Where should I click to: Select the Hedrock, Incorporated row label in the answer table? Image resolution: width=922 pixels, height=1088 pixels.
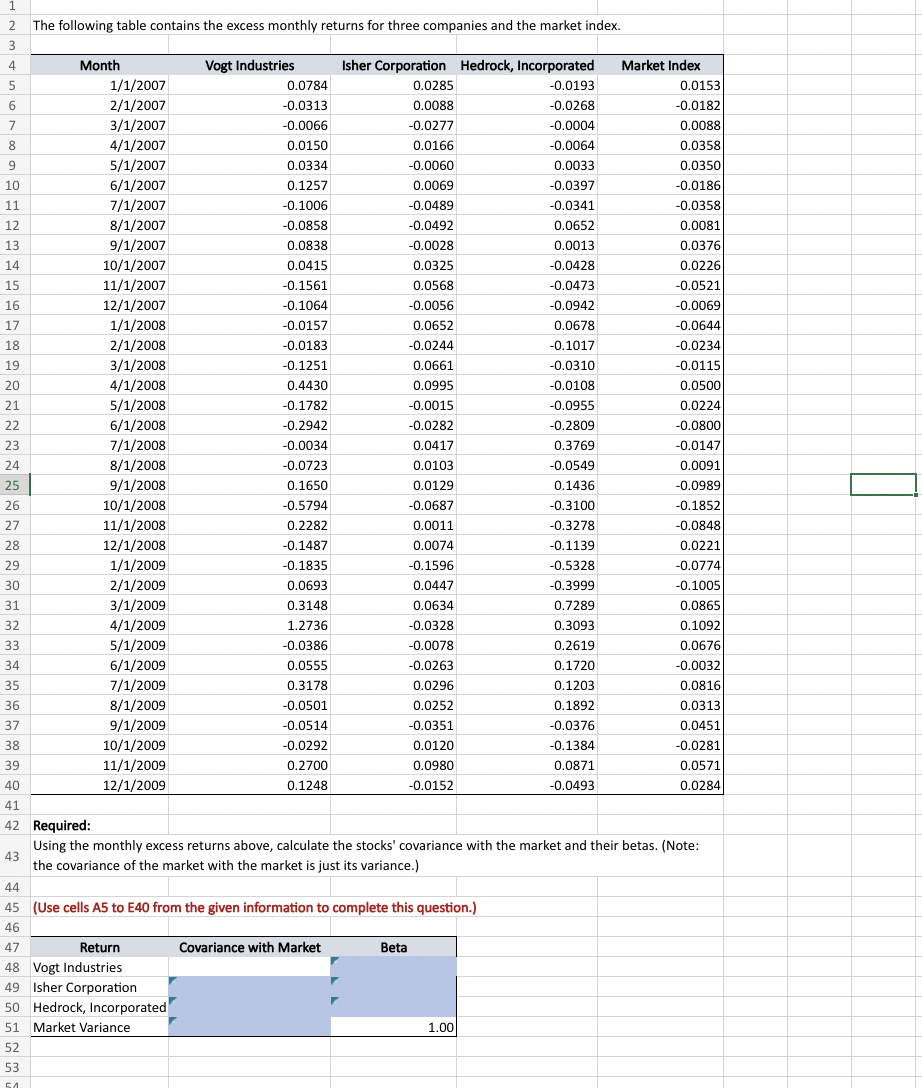click(x=99, y=1007)
